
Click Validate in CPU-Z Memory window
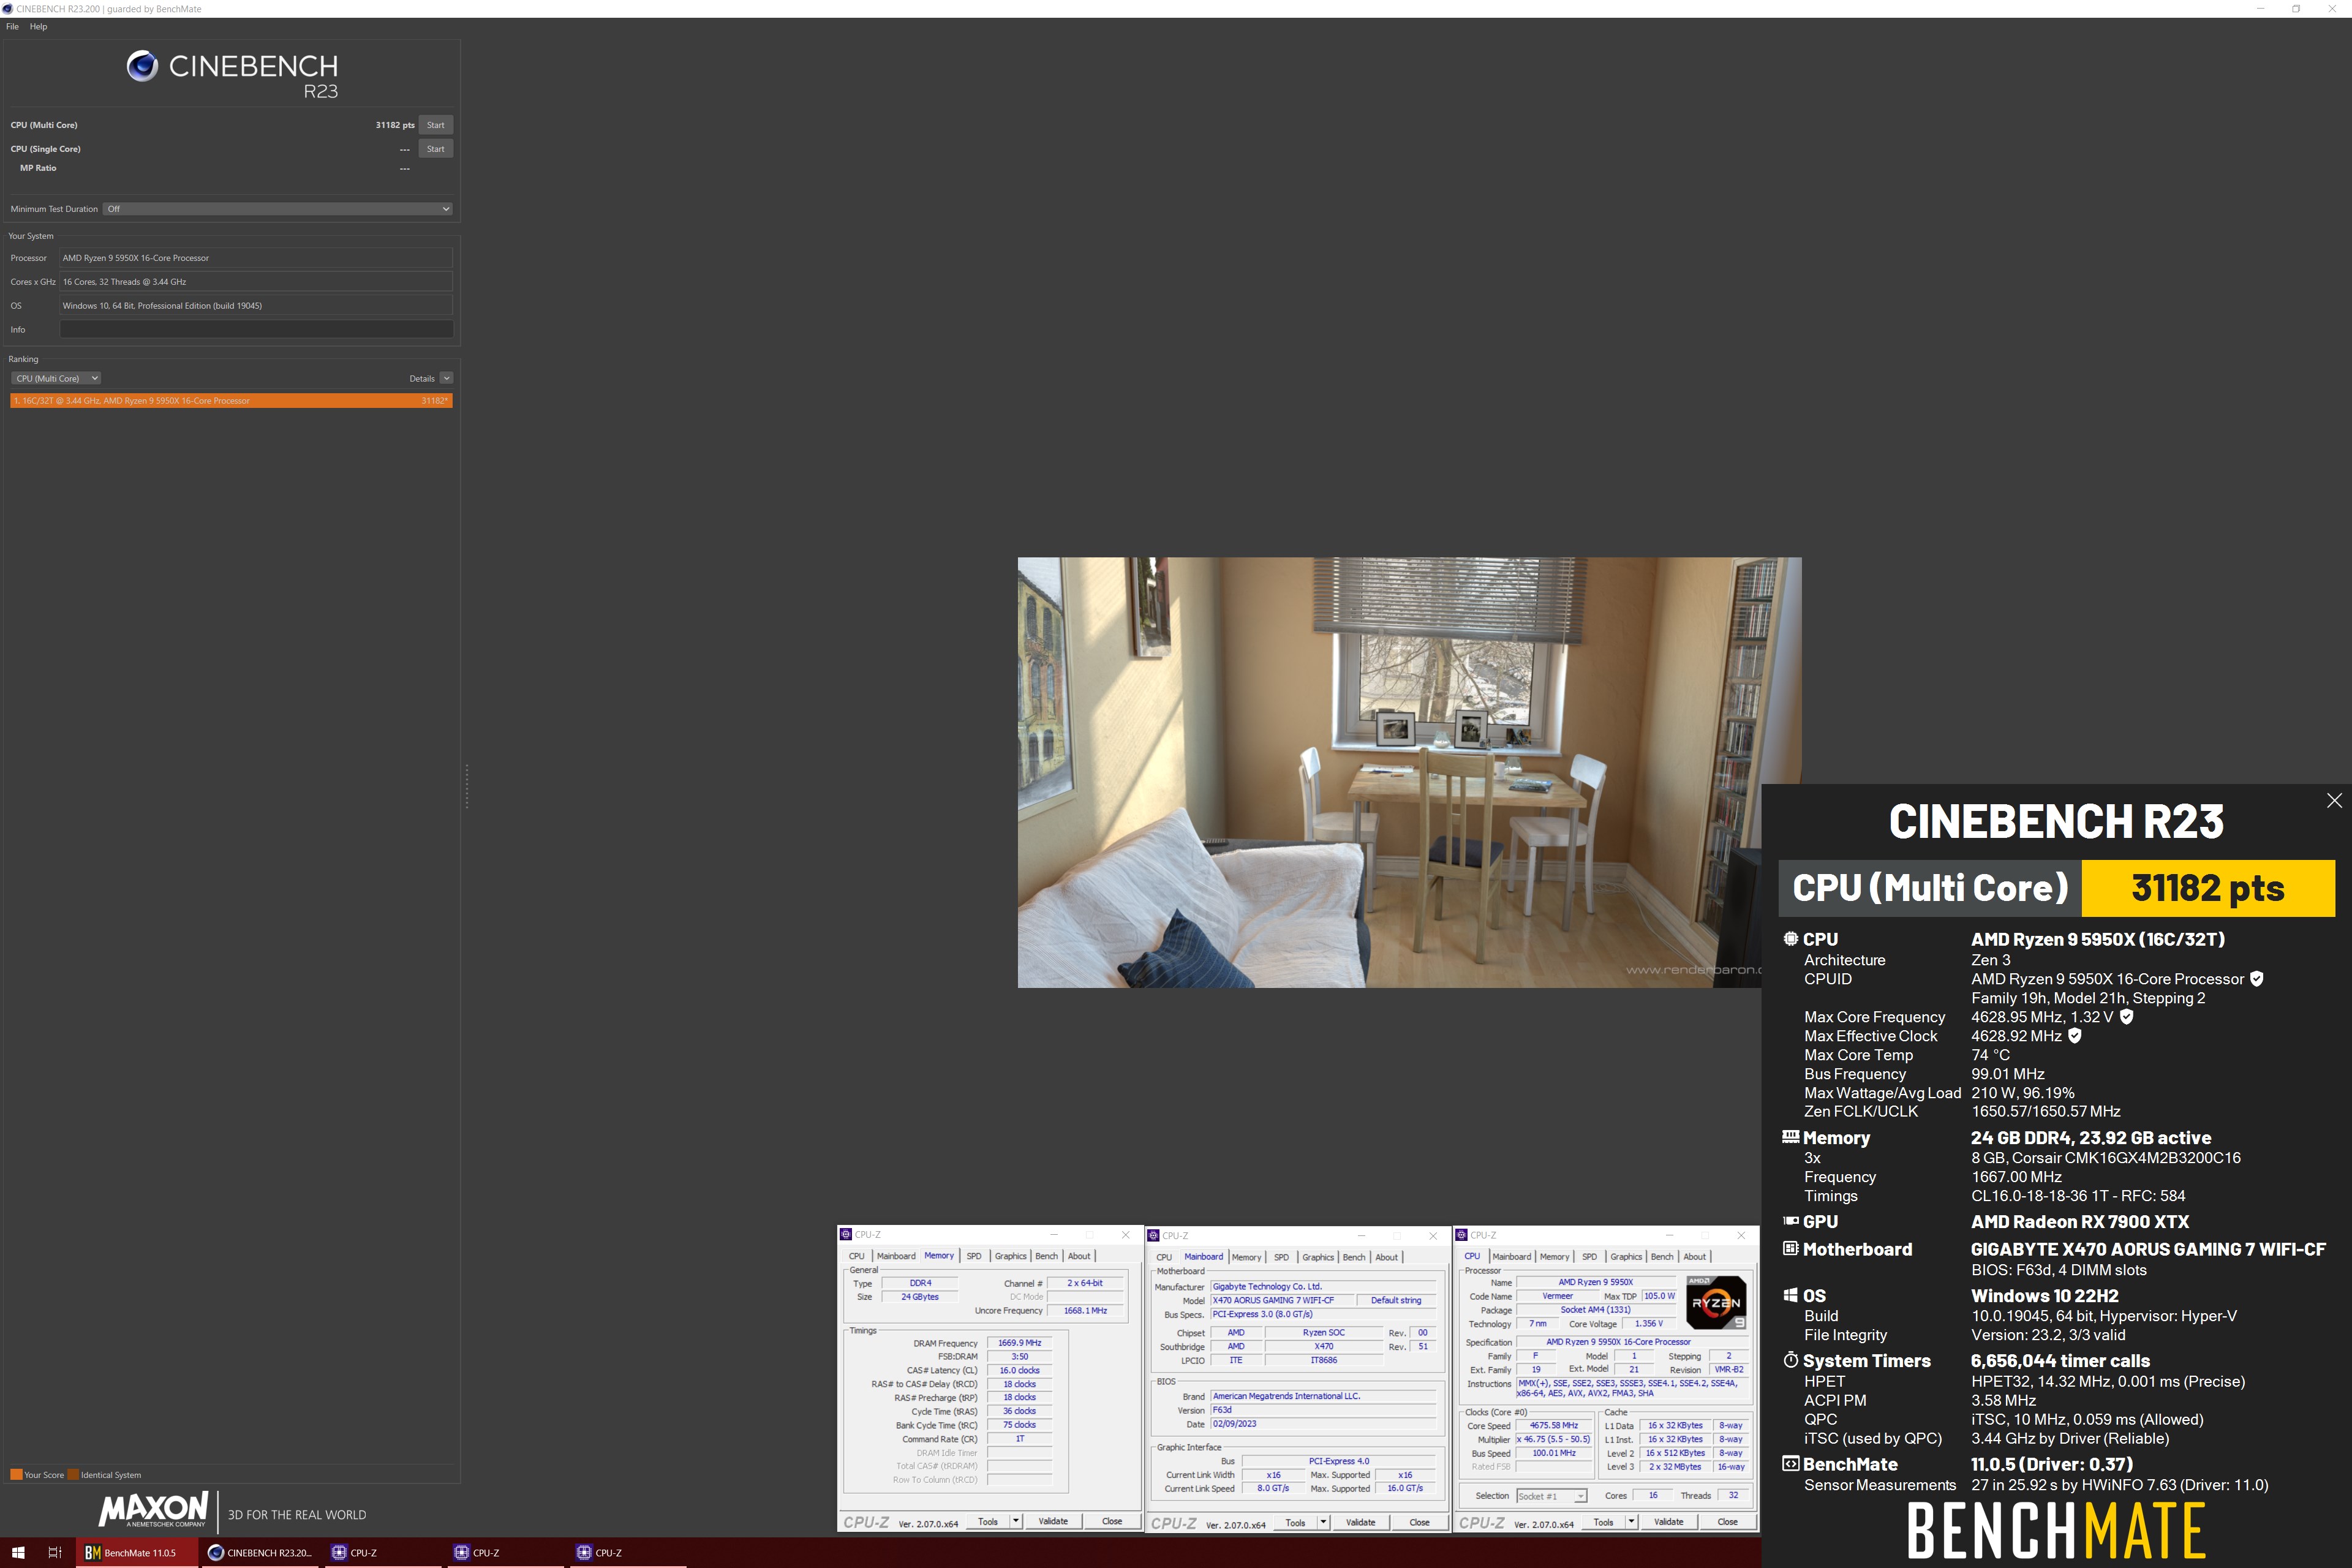tap(1053, 1521)
